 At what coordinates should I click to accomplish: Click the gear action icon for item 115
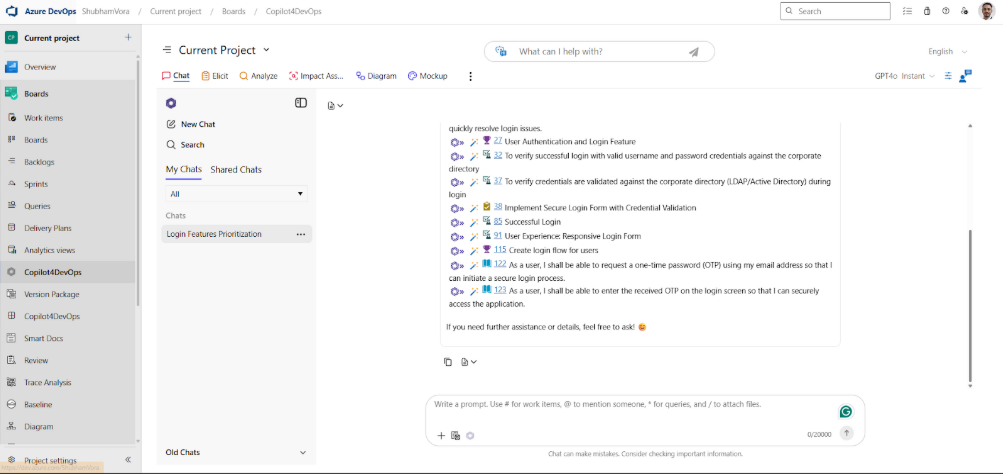point(457,251)
